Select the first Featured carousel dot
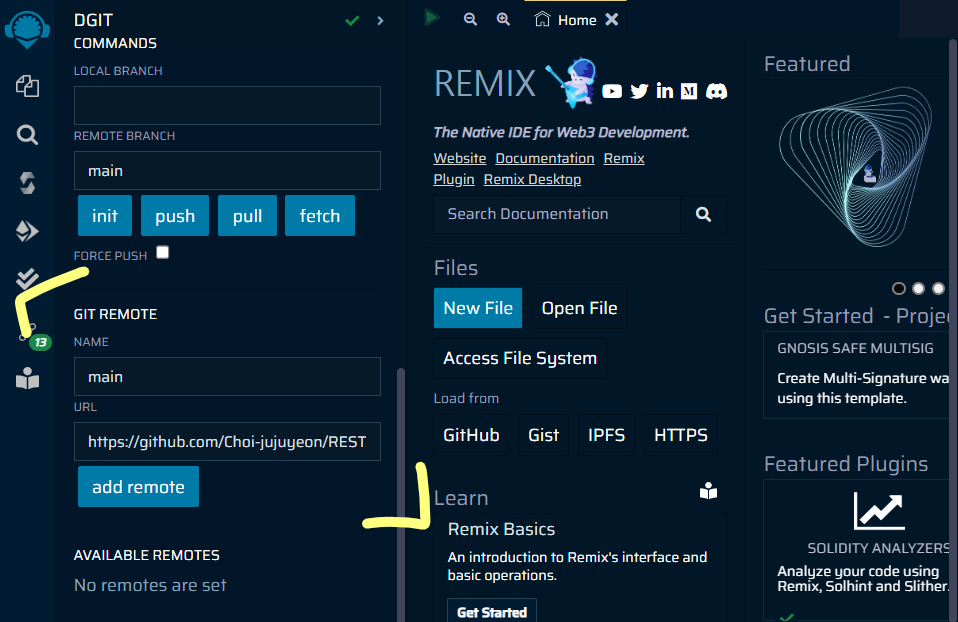This screenshot has height=622, width=958. point(899,288)
